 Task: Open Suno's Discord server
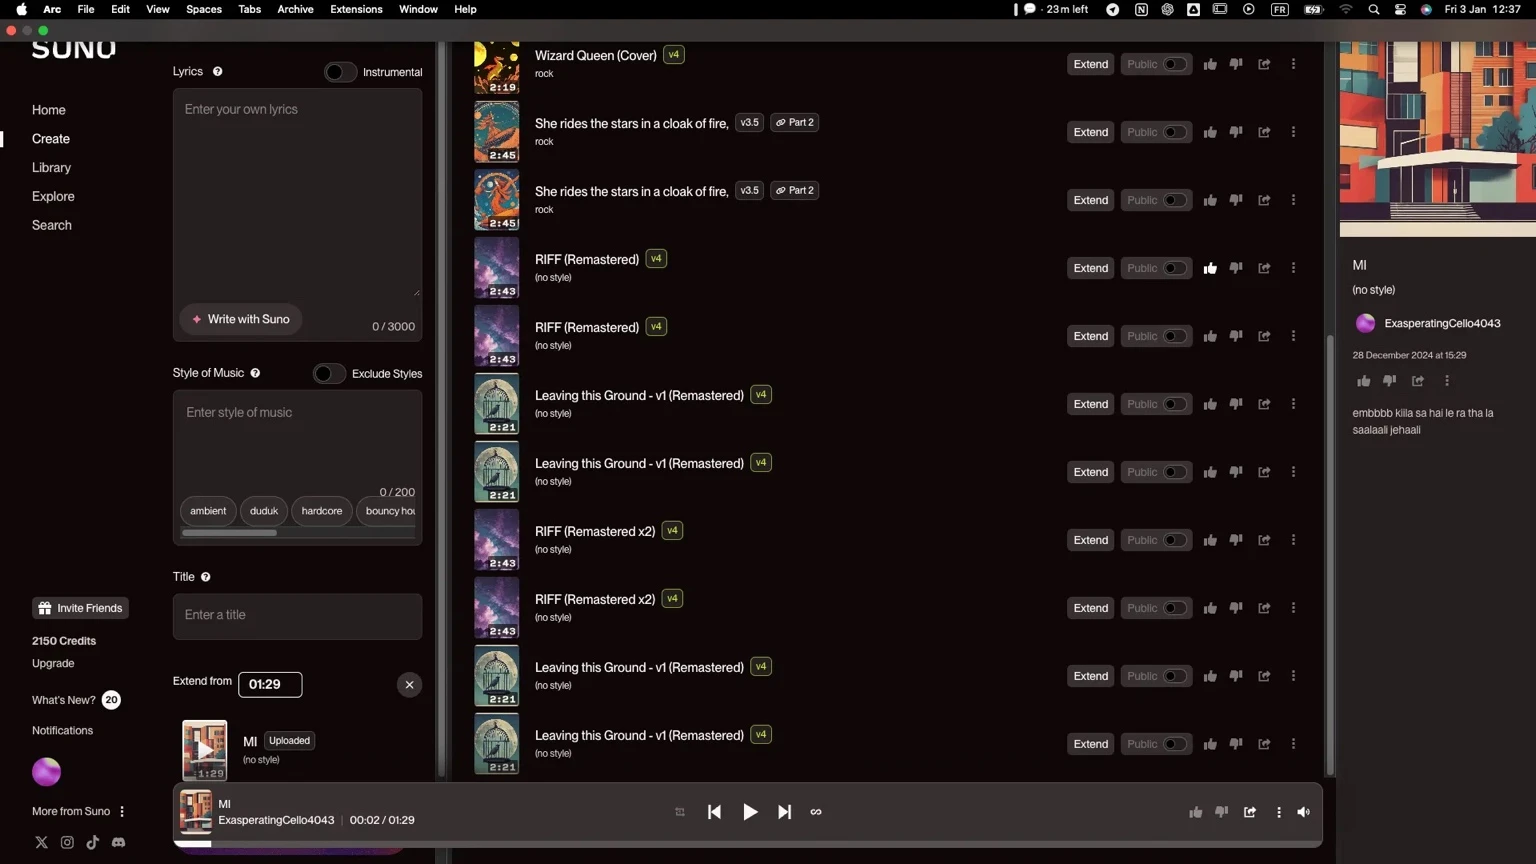(x=118, y=843)
